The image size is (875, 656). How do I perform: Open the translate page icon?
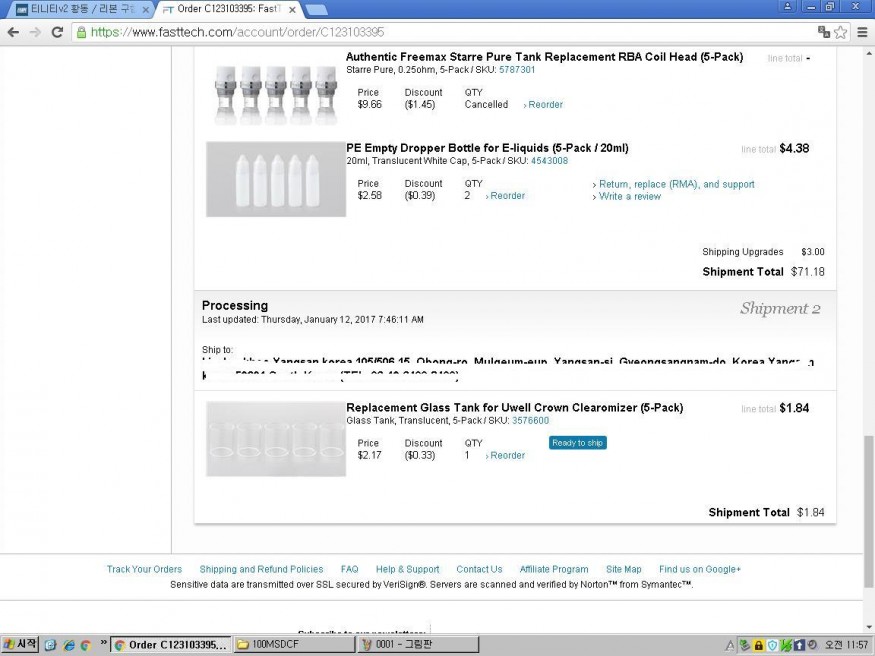coord(824,32)
